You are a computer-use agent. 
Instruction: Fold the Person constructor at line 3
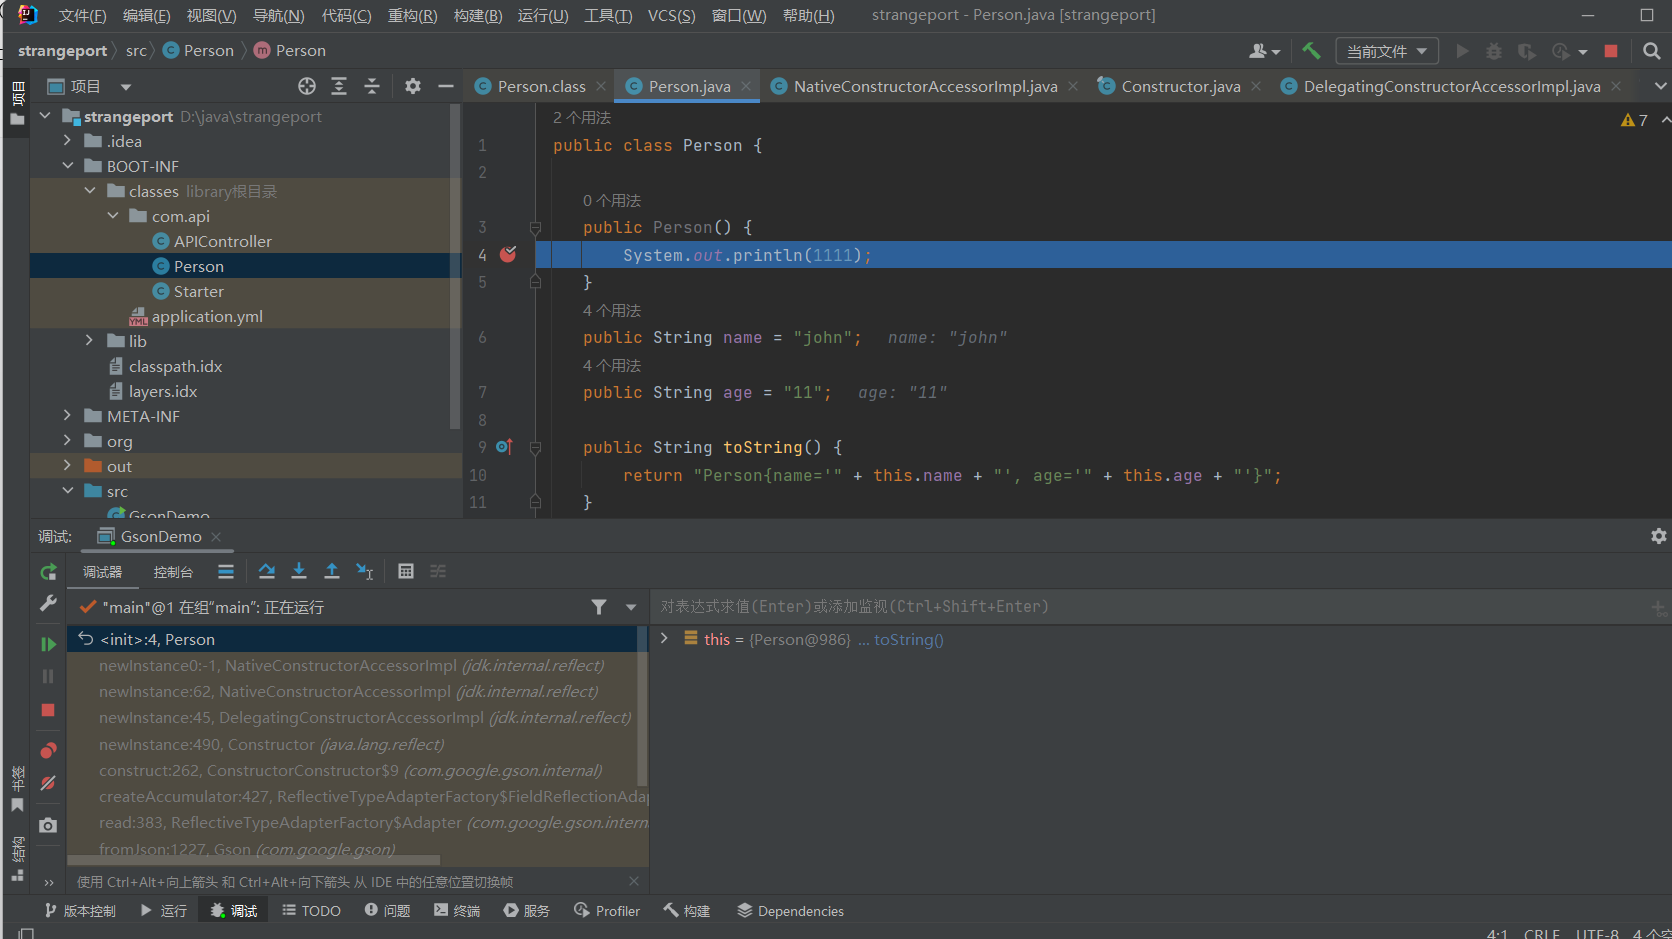(535, 228)
